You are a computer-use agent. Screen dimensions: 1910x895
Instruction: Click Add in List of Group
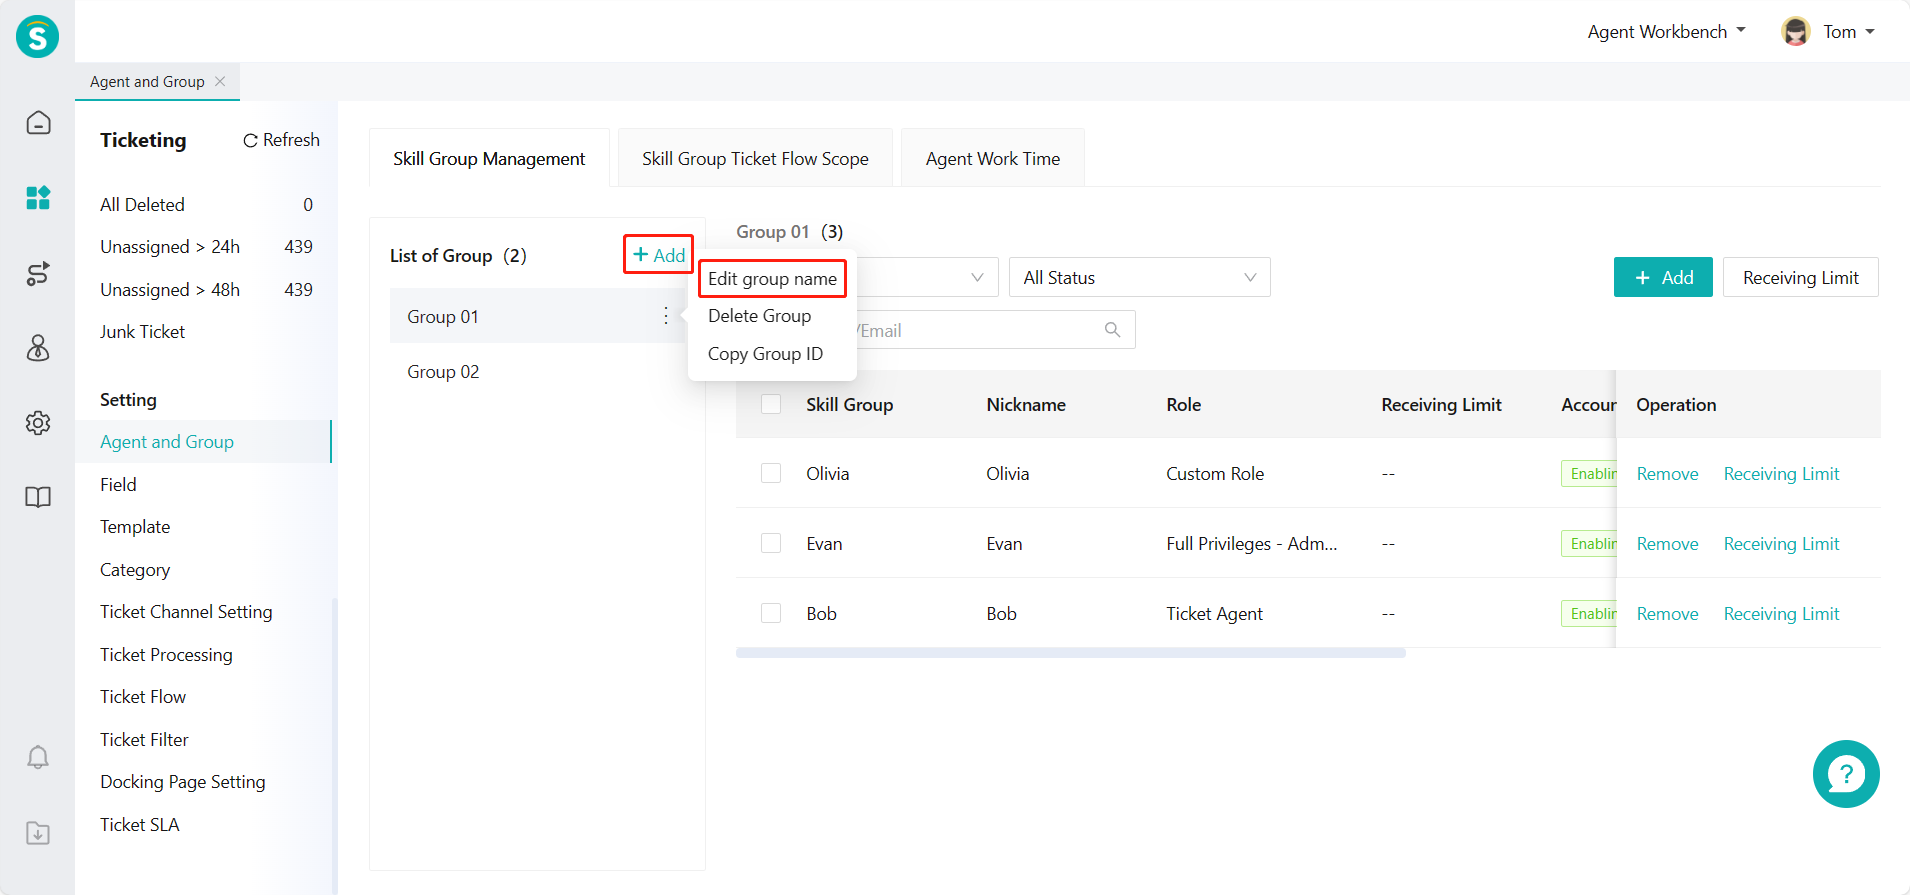(659, 254)
